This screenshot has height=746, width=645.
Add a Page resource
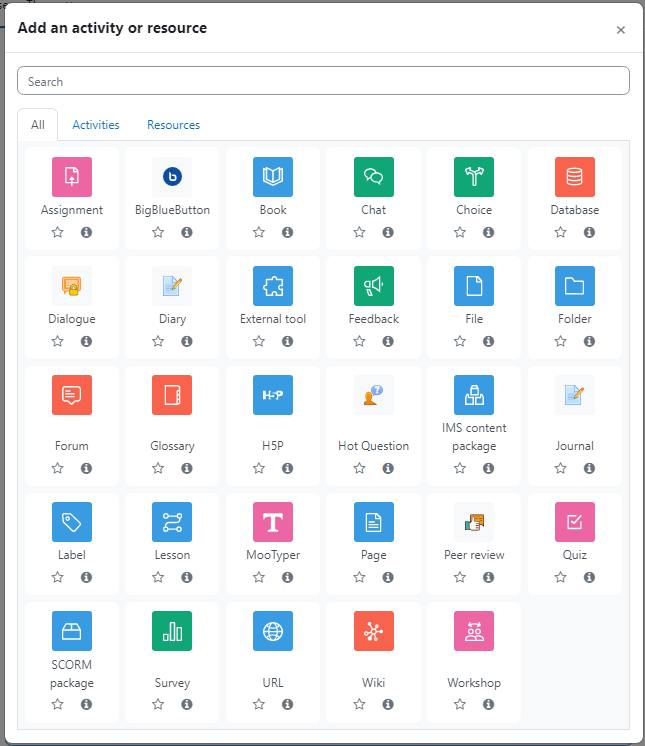click(374, 521)
